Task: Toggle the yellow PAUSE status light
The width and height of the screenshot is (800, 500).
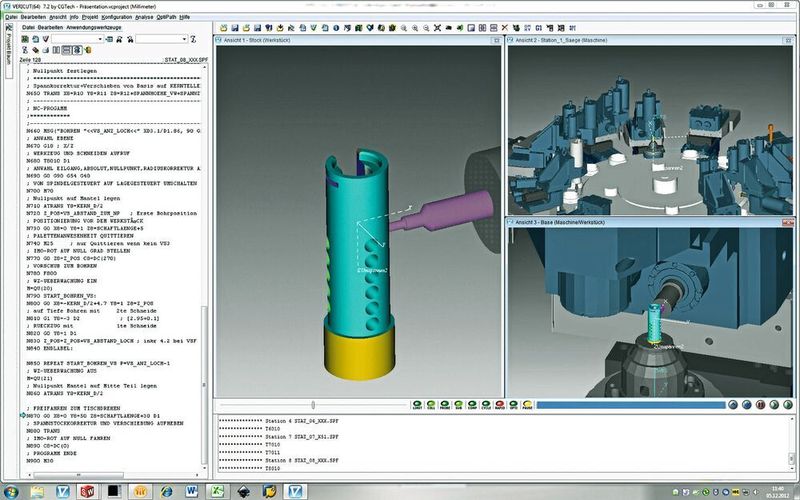Action: click(528, 405)
